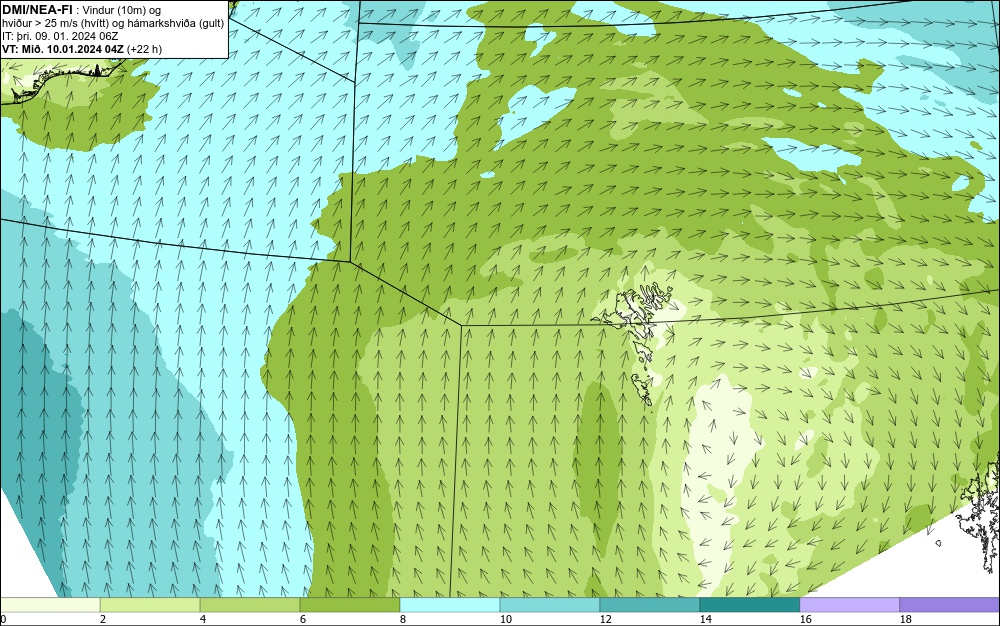This screenshot has height=626, width=1000.
Task: Click legend scale label 4
Action: coord(203,619)
